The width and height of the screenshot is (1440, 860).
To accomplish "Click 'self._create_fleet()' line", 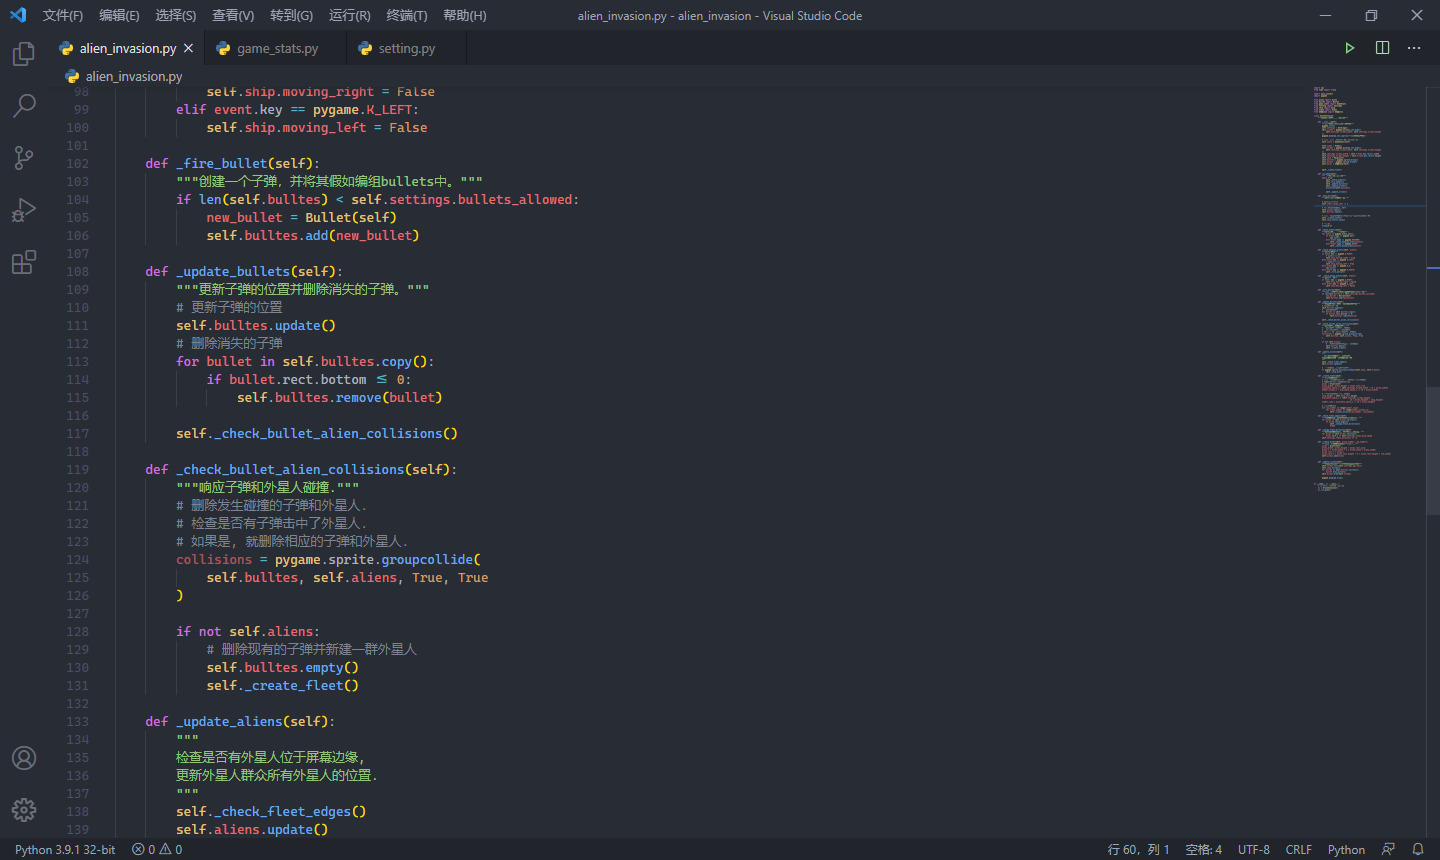I will tap(282, 685).
